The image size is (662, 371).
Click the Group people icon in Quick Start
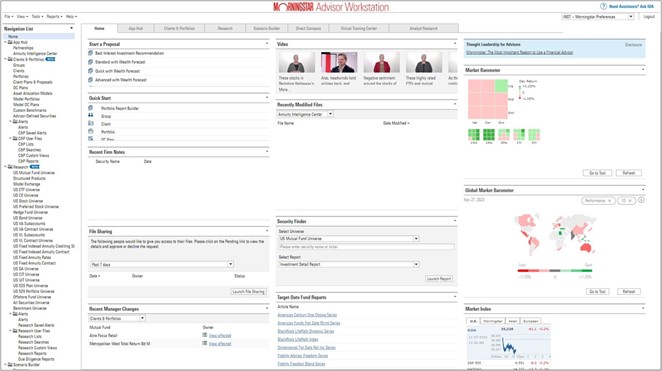pos(90,115)
